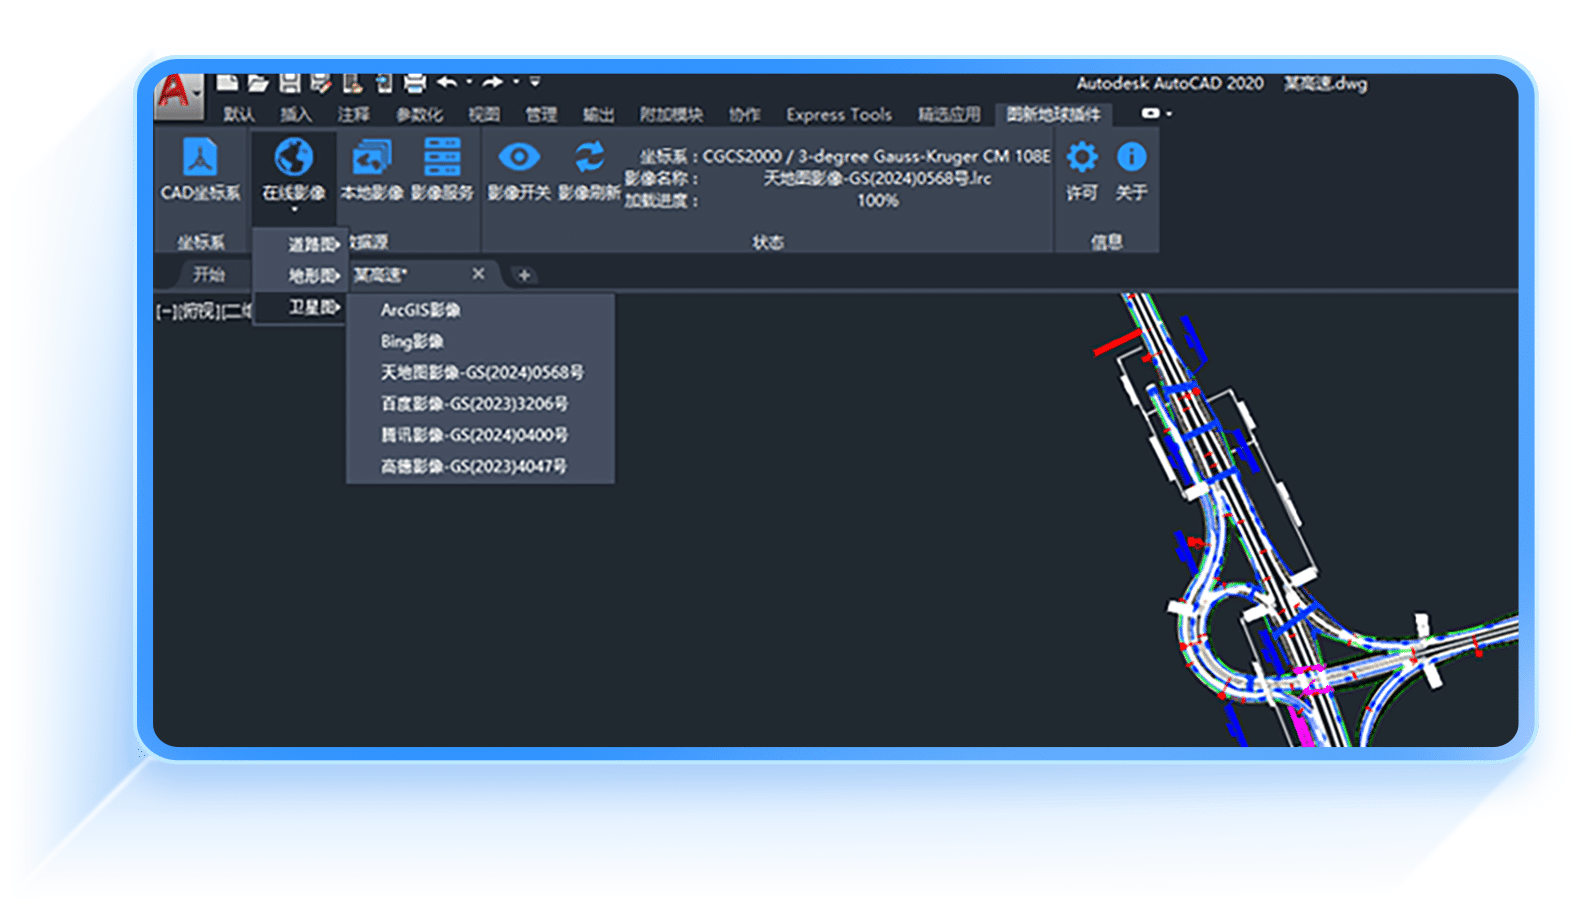Add a new drawing tab with plus
This screenshot has width=1594, height=910.
(524, 275)
